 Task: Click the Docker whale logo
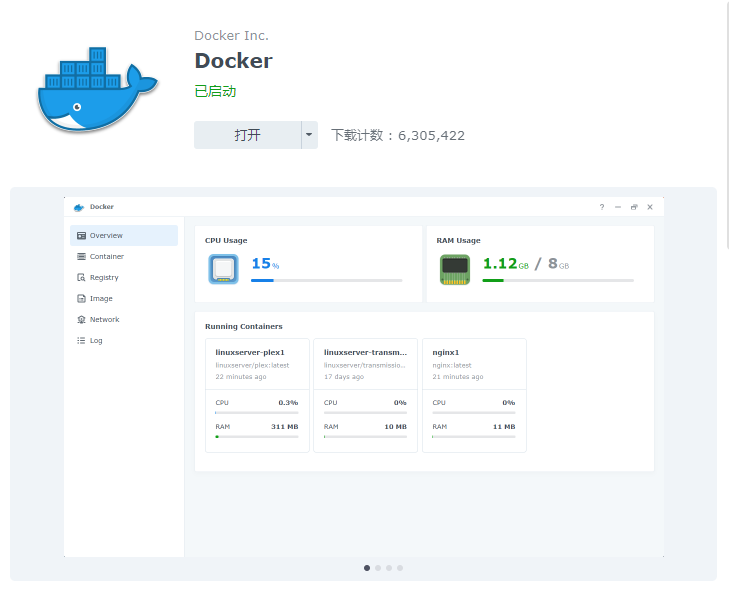[98, 89]
